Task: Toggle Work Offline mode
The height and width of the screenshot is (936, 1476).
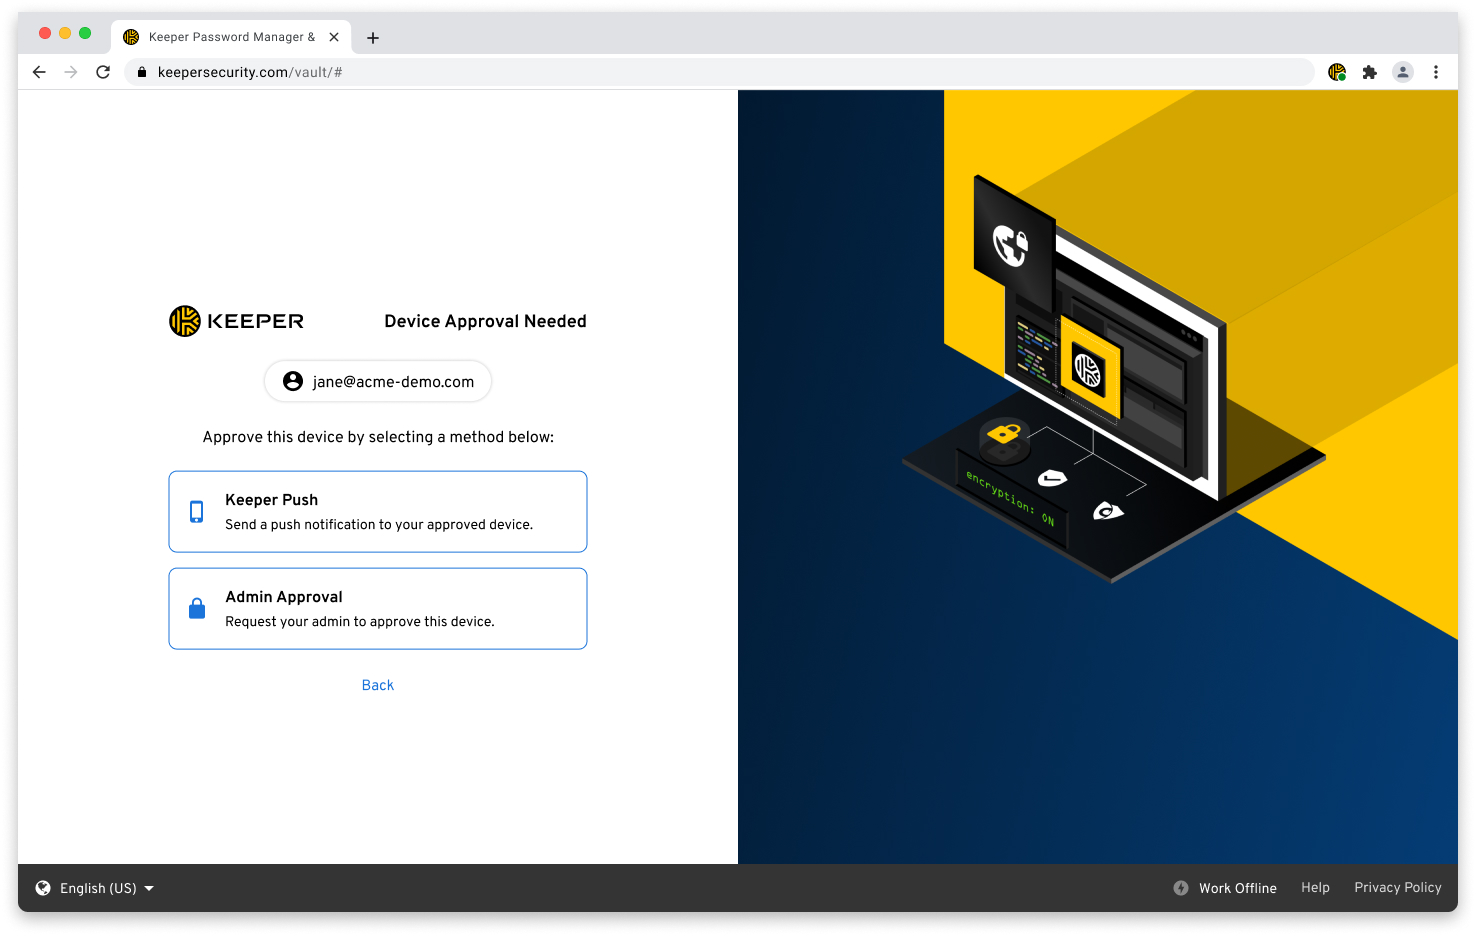Action: (1237, 888)
